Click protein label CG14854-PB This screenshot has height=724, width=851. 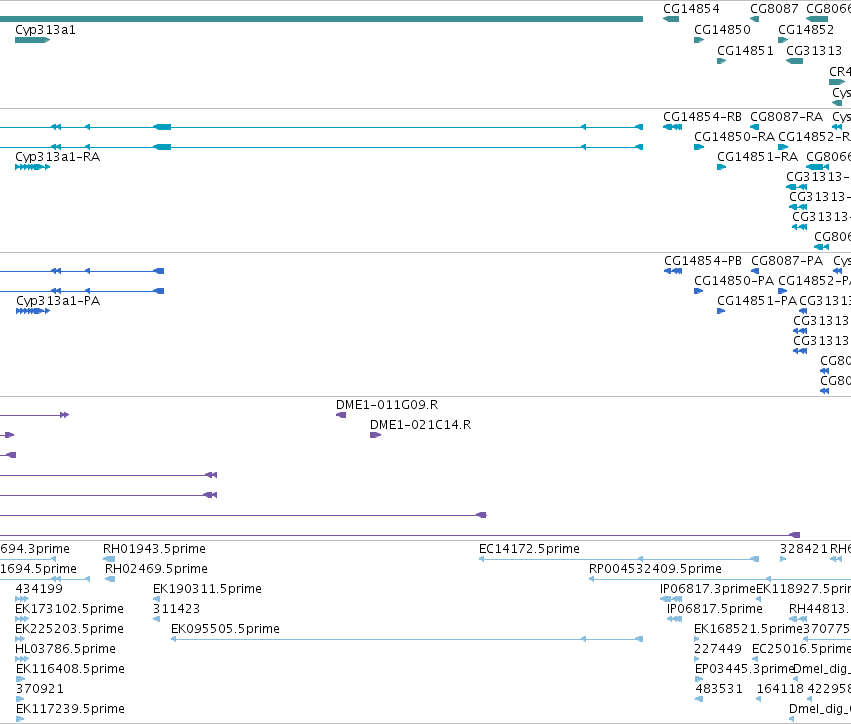tap(703, 261)
